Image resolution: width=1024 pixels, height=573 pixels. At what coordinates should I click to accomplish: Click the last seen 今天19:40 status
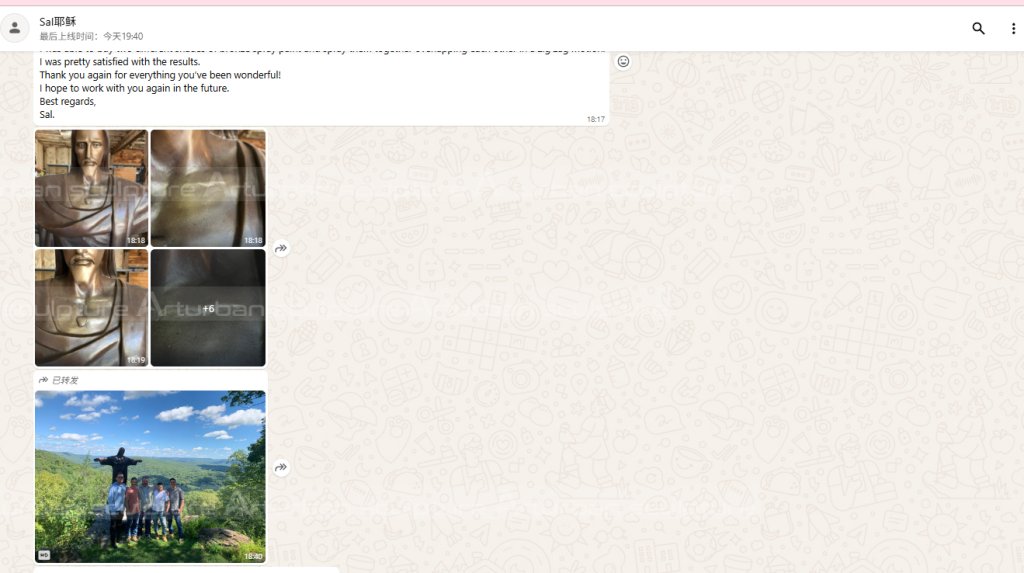(91, 36)
